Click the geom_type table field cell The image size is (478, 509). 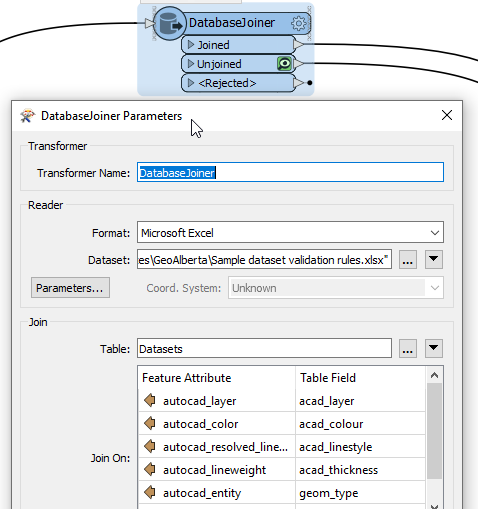coord(361,493)
